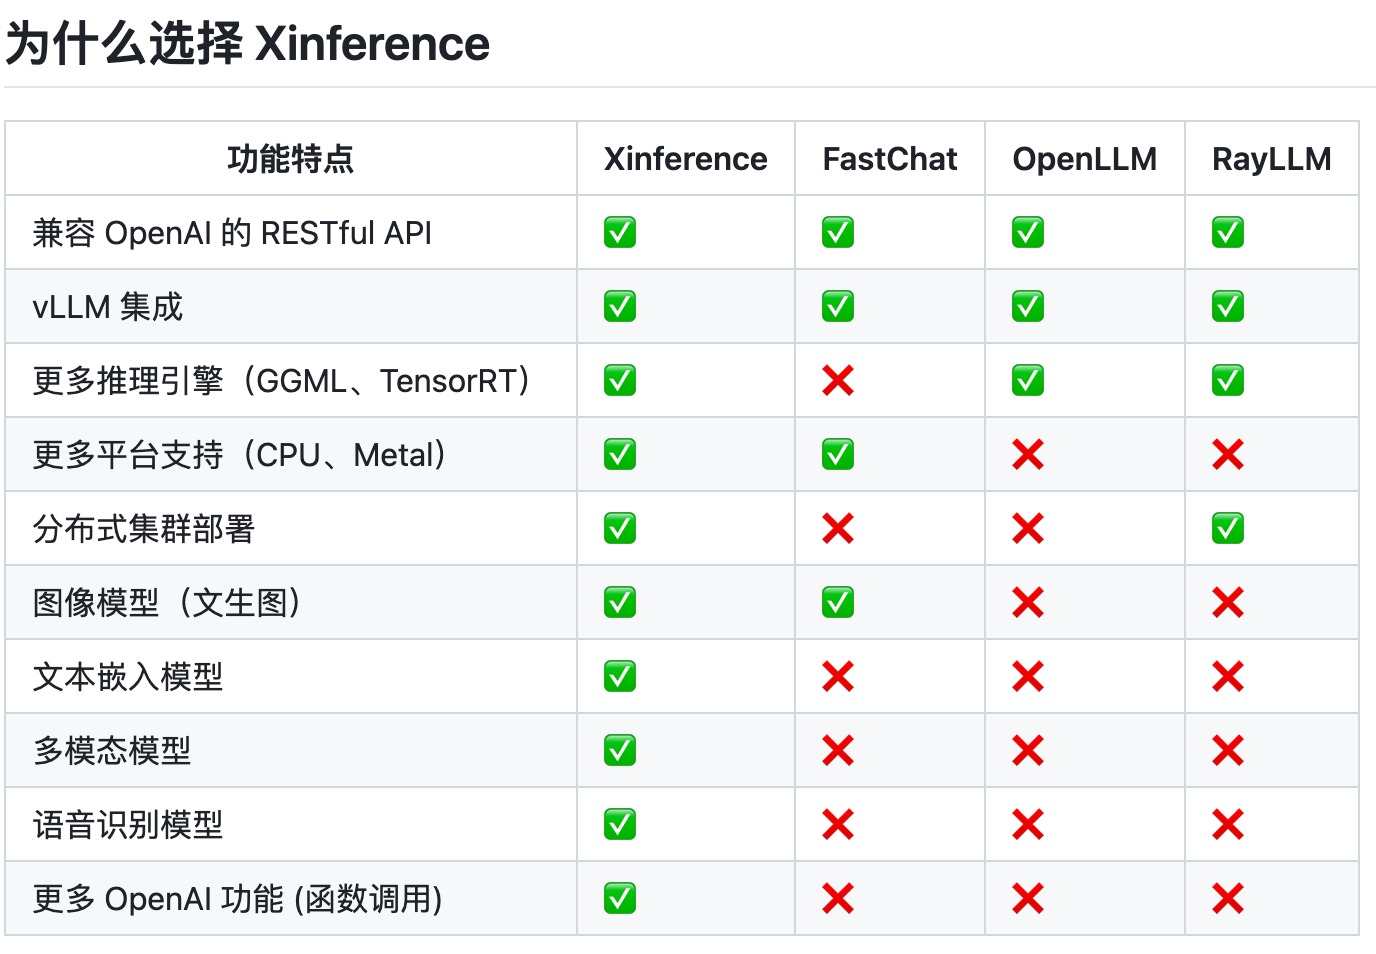Click the OpenLLM red cross for 图像模型 row
The height and width of the screenshot is (954, 1376).
tap(1028, 602)
